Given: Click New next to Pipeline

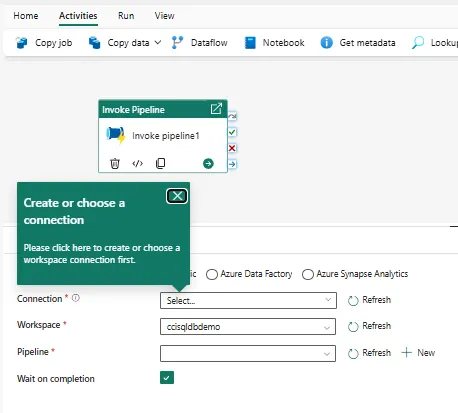Looking at the screenshot, I should [x=418, y=353].
